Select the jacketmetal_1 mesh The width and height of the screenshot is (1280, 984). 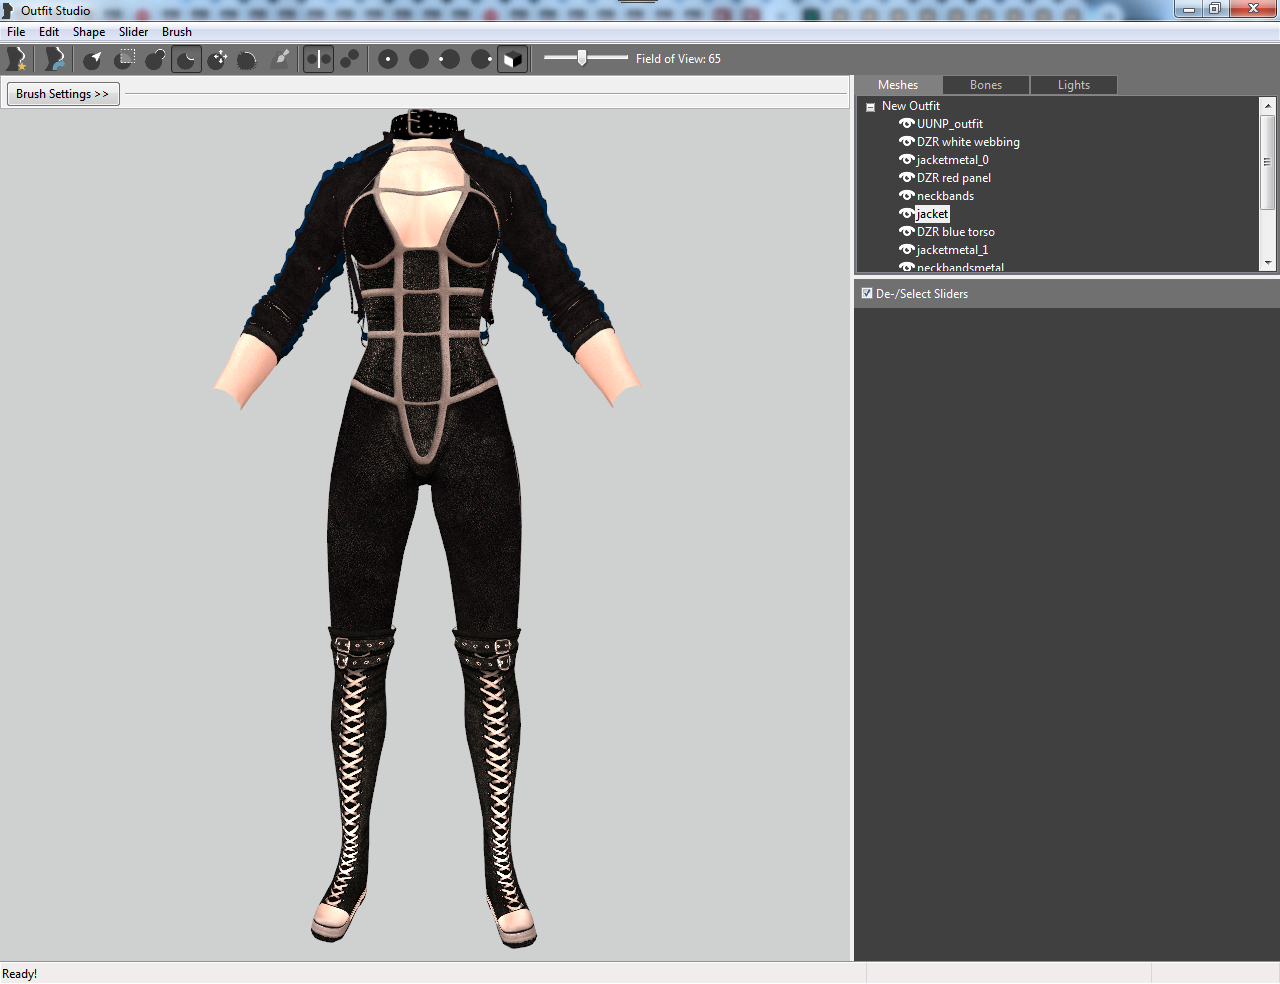tap(952, 250)
